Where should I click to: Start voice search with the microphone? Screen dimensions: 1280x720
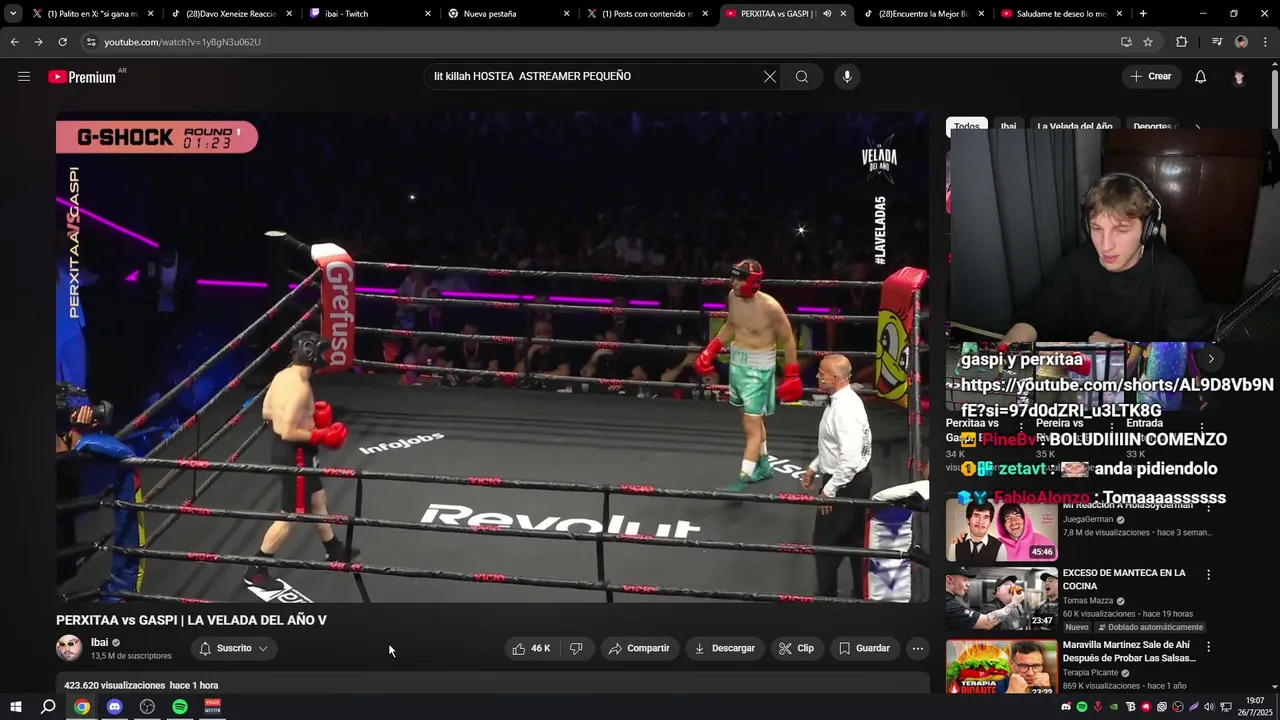pos(847,76)
